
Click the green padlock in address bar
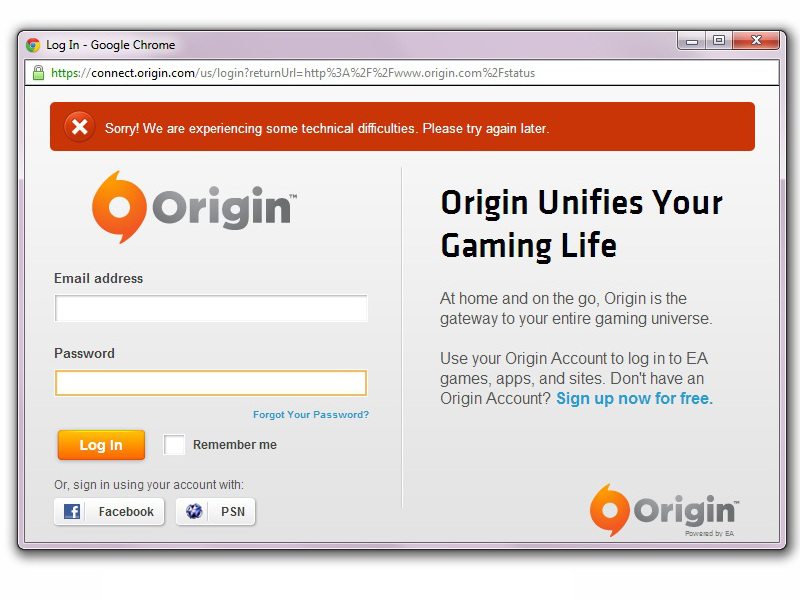38,72
